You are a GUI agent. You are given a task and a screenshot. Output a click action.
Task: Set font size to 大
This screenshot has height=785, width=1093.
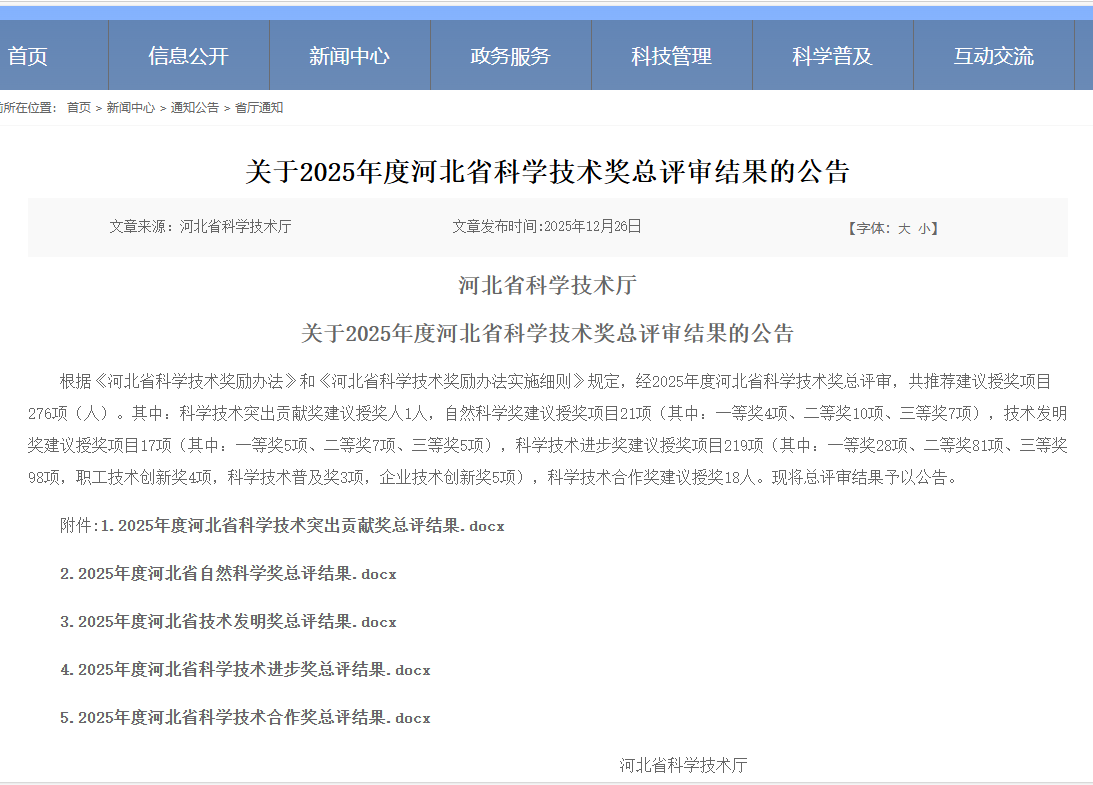tap(903, 228)
